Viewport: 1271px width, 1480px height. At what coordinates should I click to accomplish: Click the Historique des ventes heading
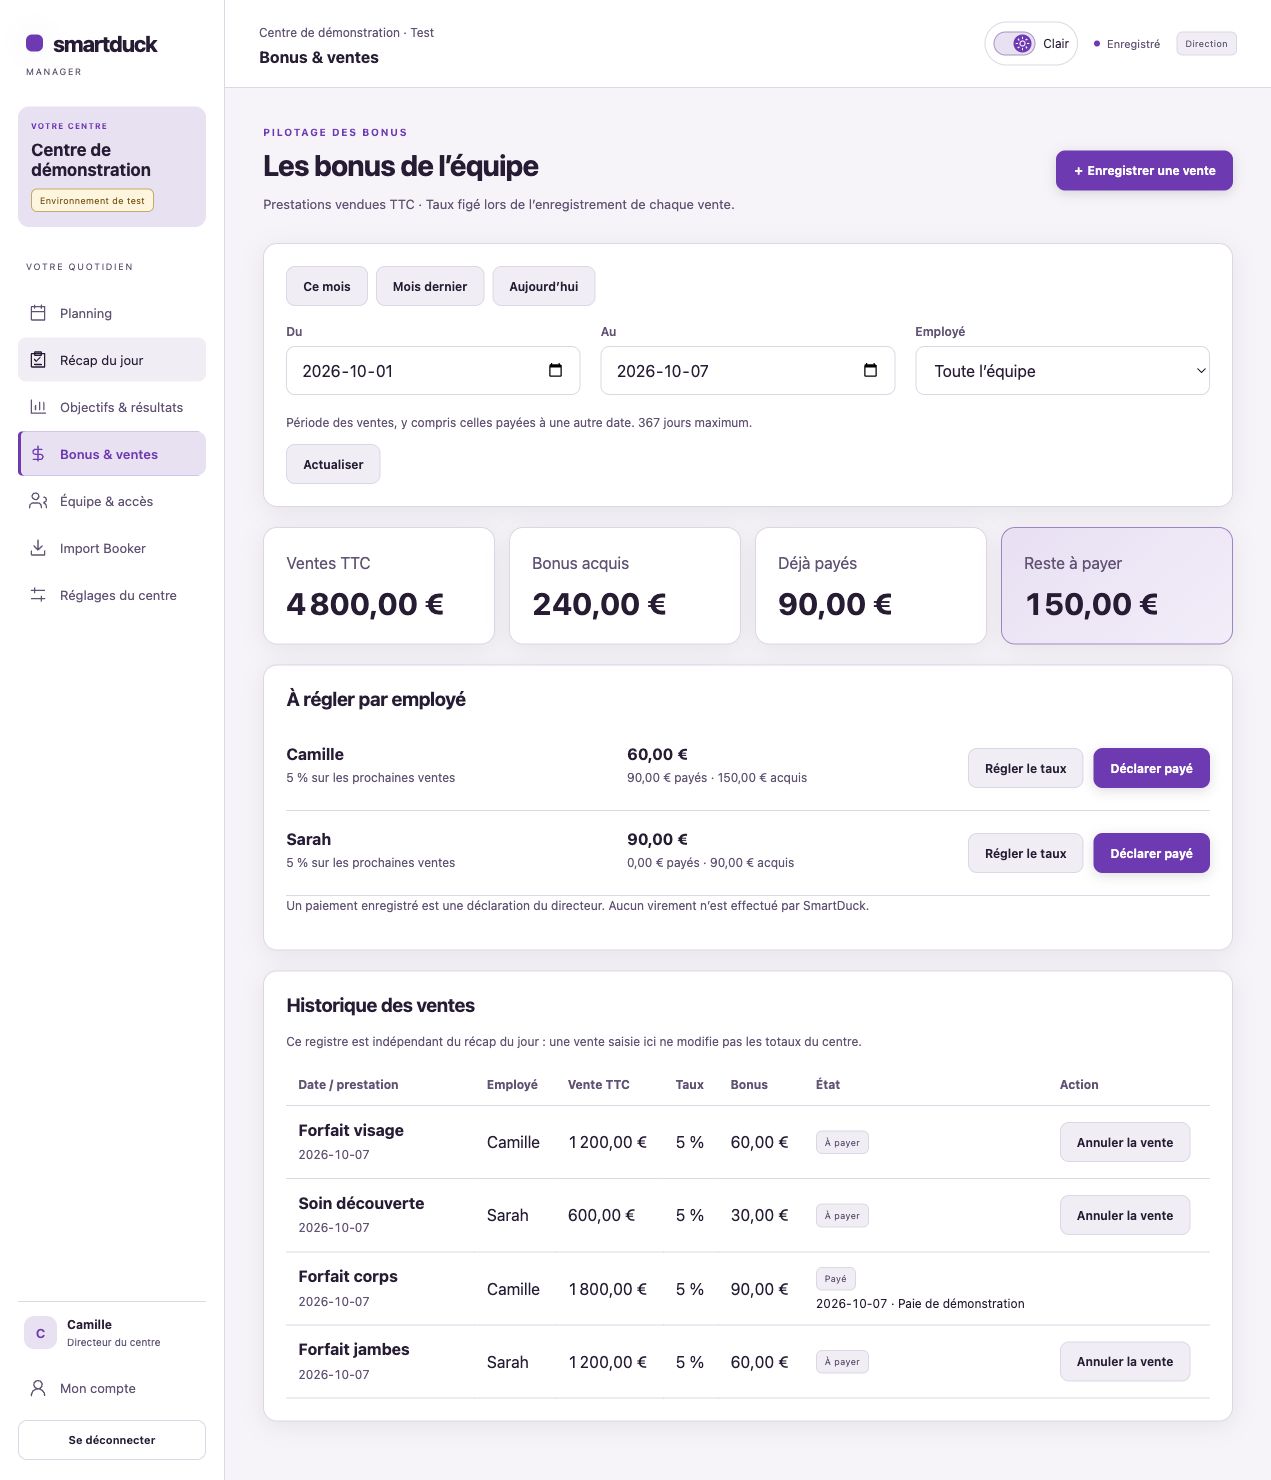coord(380,1005)
